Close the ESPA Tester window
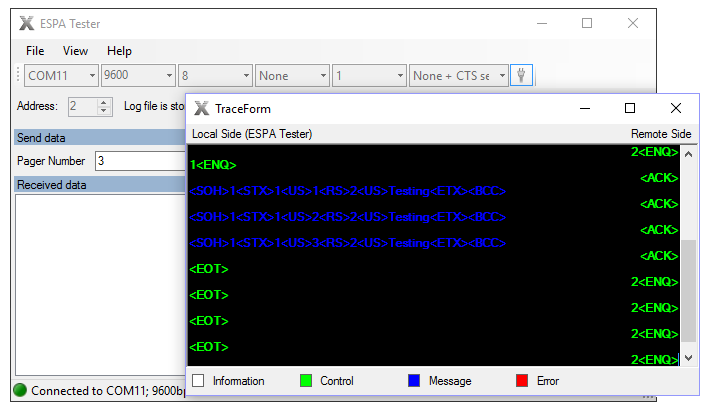 pyautogui.click(x=633, y=23)
